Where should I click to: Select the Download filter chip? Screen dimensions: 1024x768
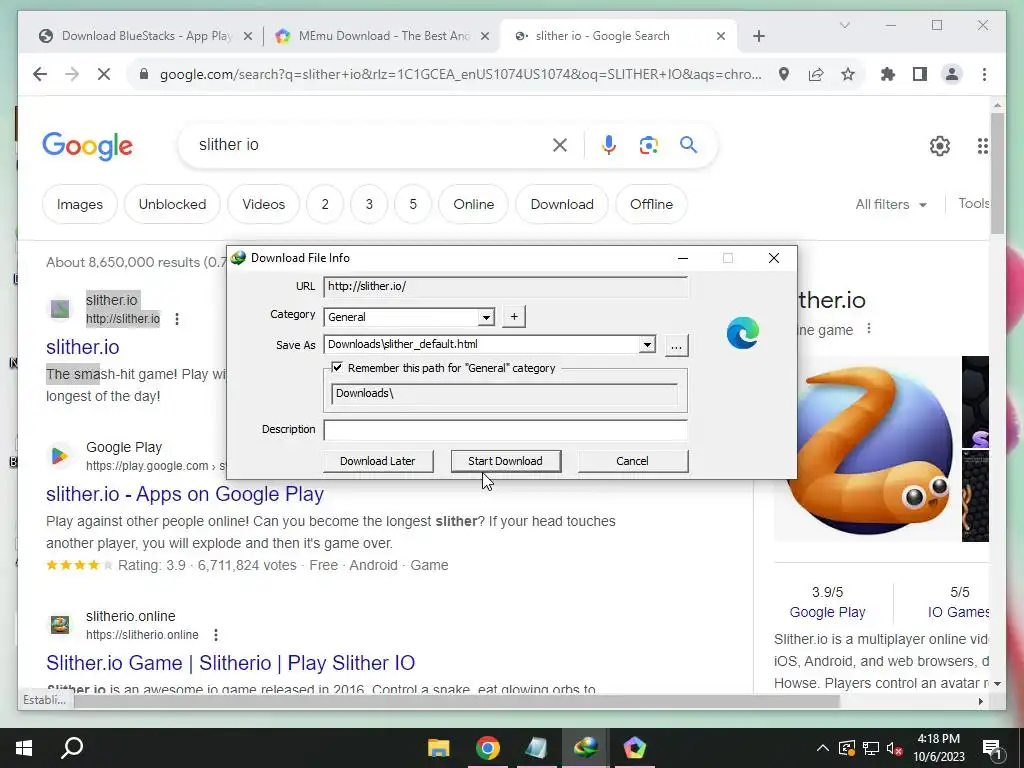pos(562,204)
